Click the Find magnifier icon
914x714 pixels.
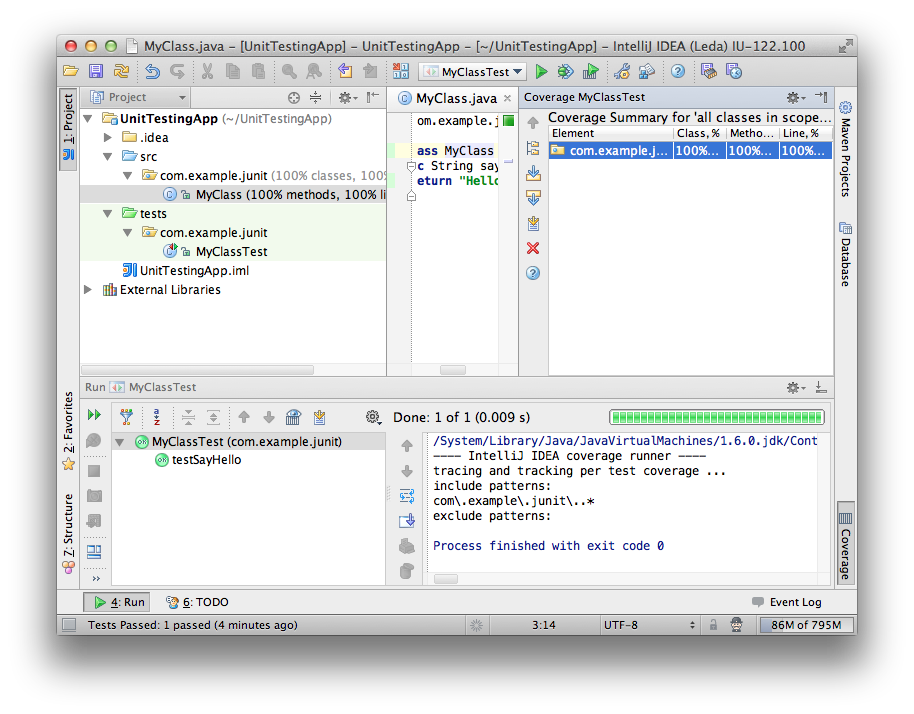pos(289,72)
